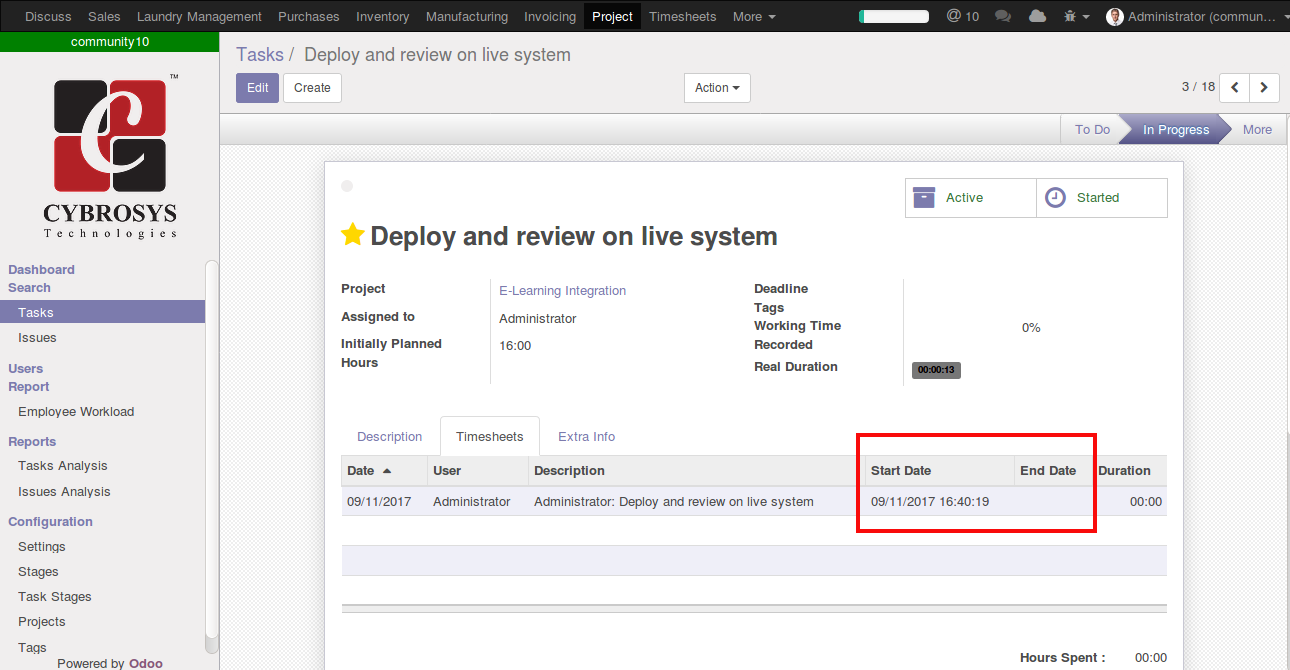
Task: Click the Started clock icon
Action: tap(1056, 198)
